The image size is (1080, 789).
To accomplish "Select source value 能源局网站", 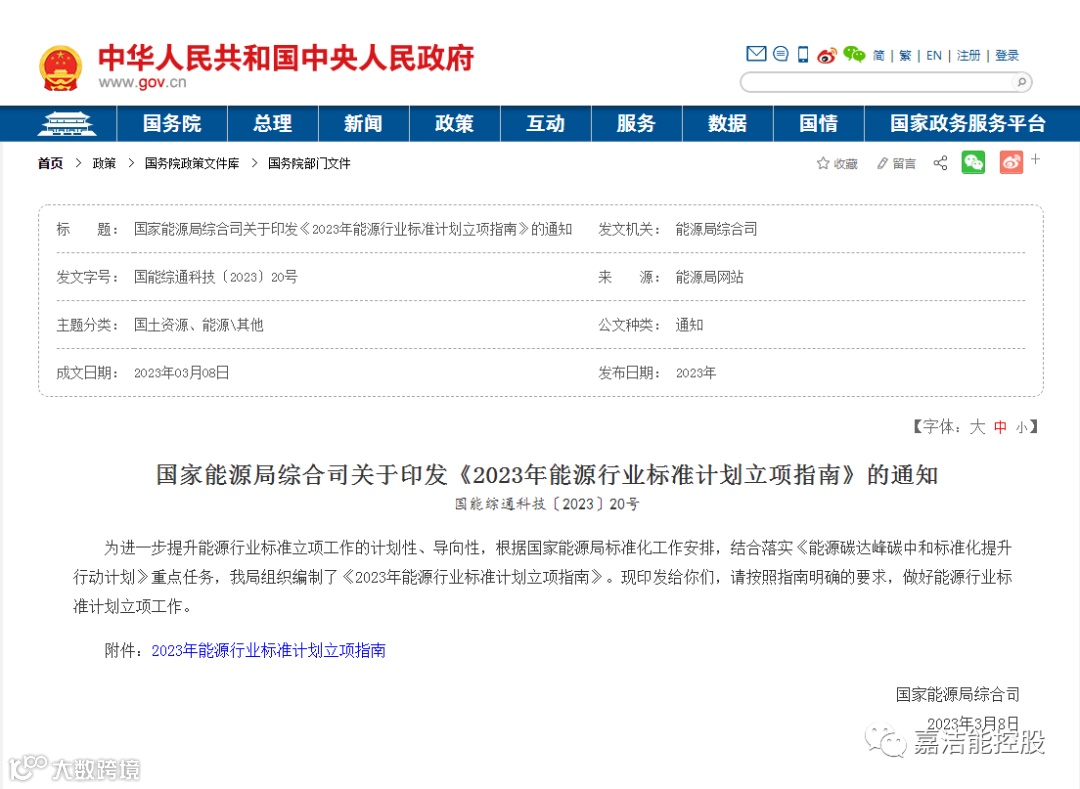I will tap(709, 277).
